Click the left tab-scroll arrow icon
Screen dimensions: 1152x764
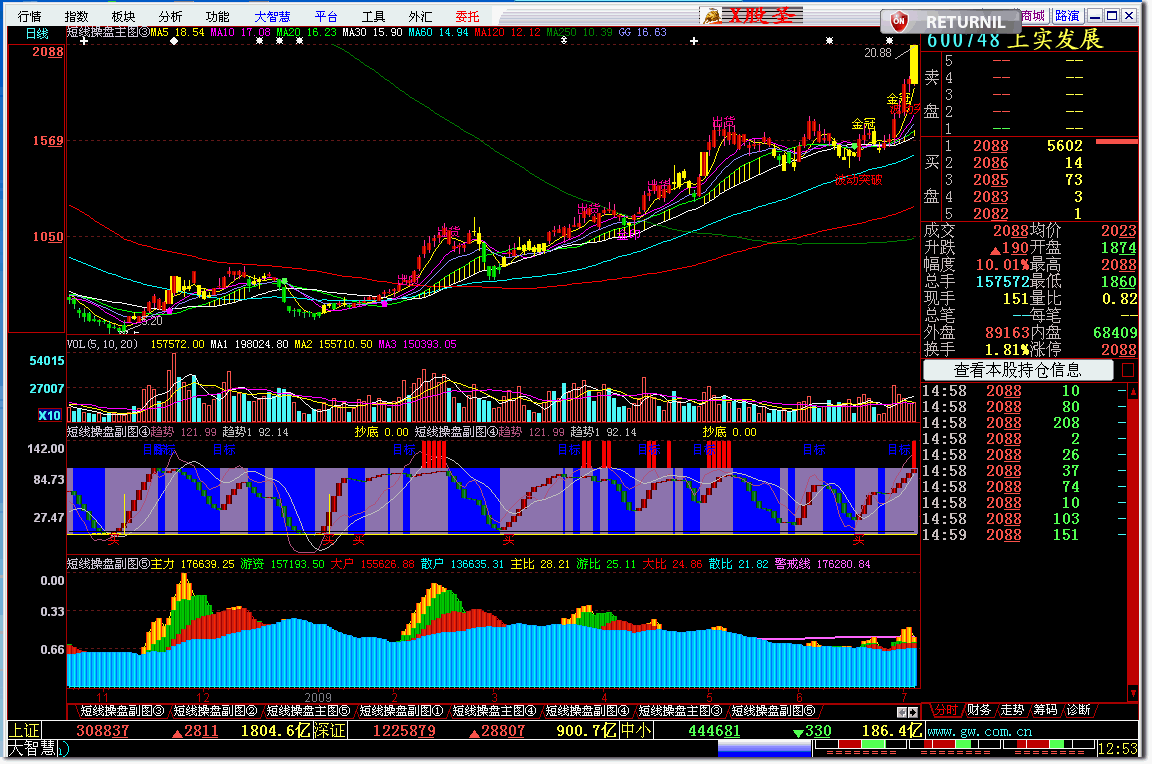click(x=902, y=712)
